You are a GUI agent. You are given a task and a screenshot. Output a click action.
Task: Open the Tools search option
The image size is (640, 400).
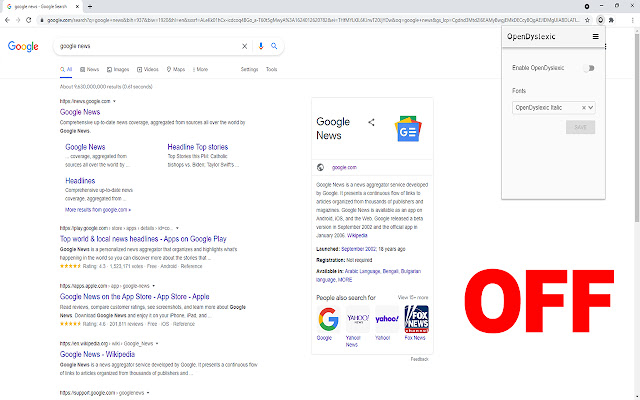271,69
